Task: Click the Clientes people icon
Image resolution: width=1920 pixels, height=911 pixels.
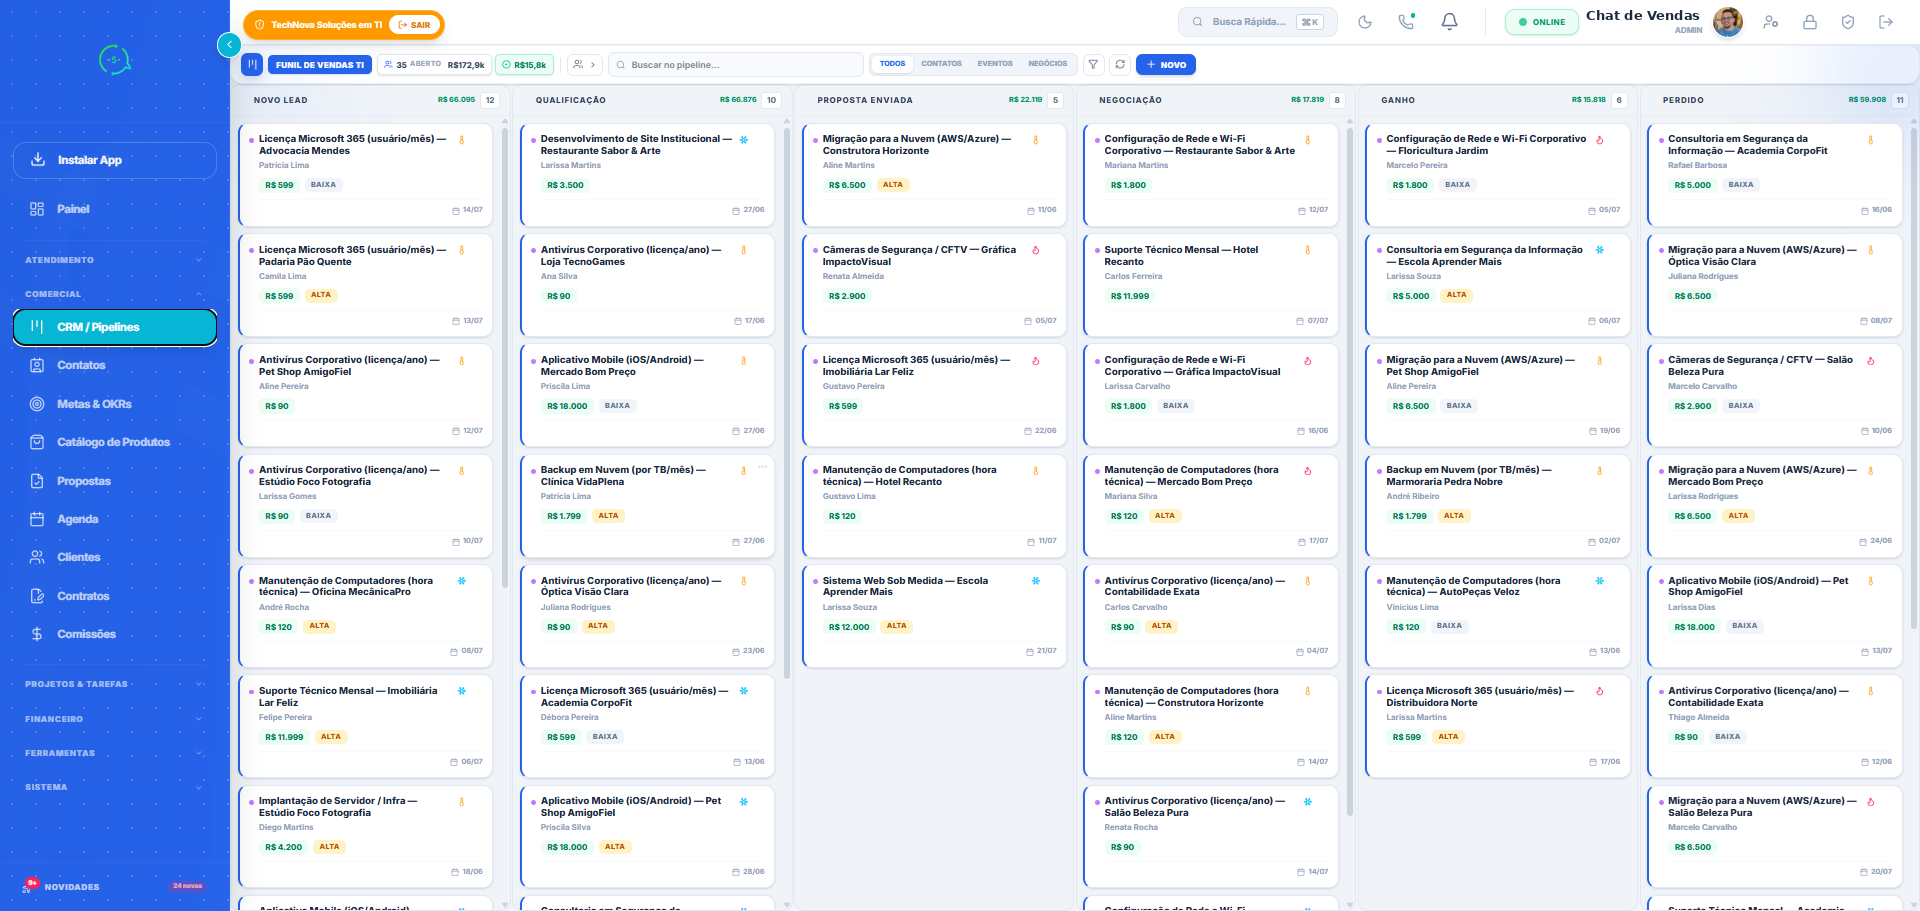Action: pyautogui.click(x=37, y=557)
